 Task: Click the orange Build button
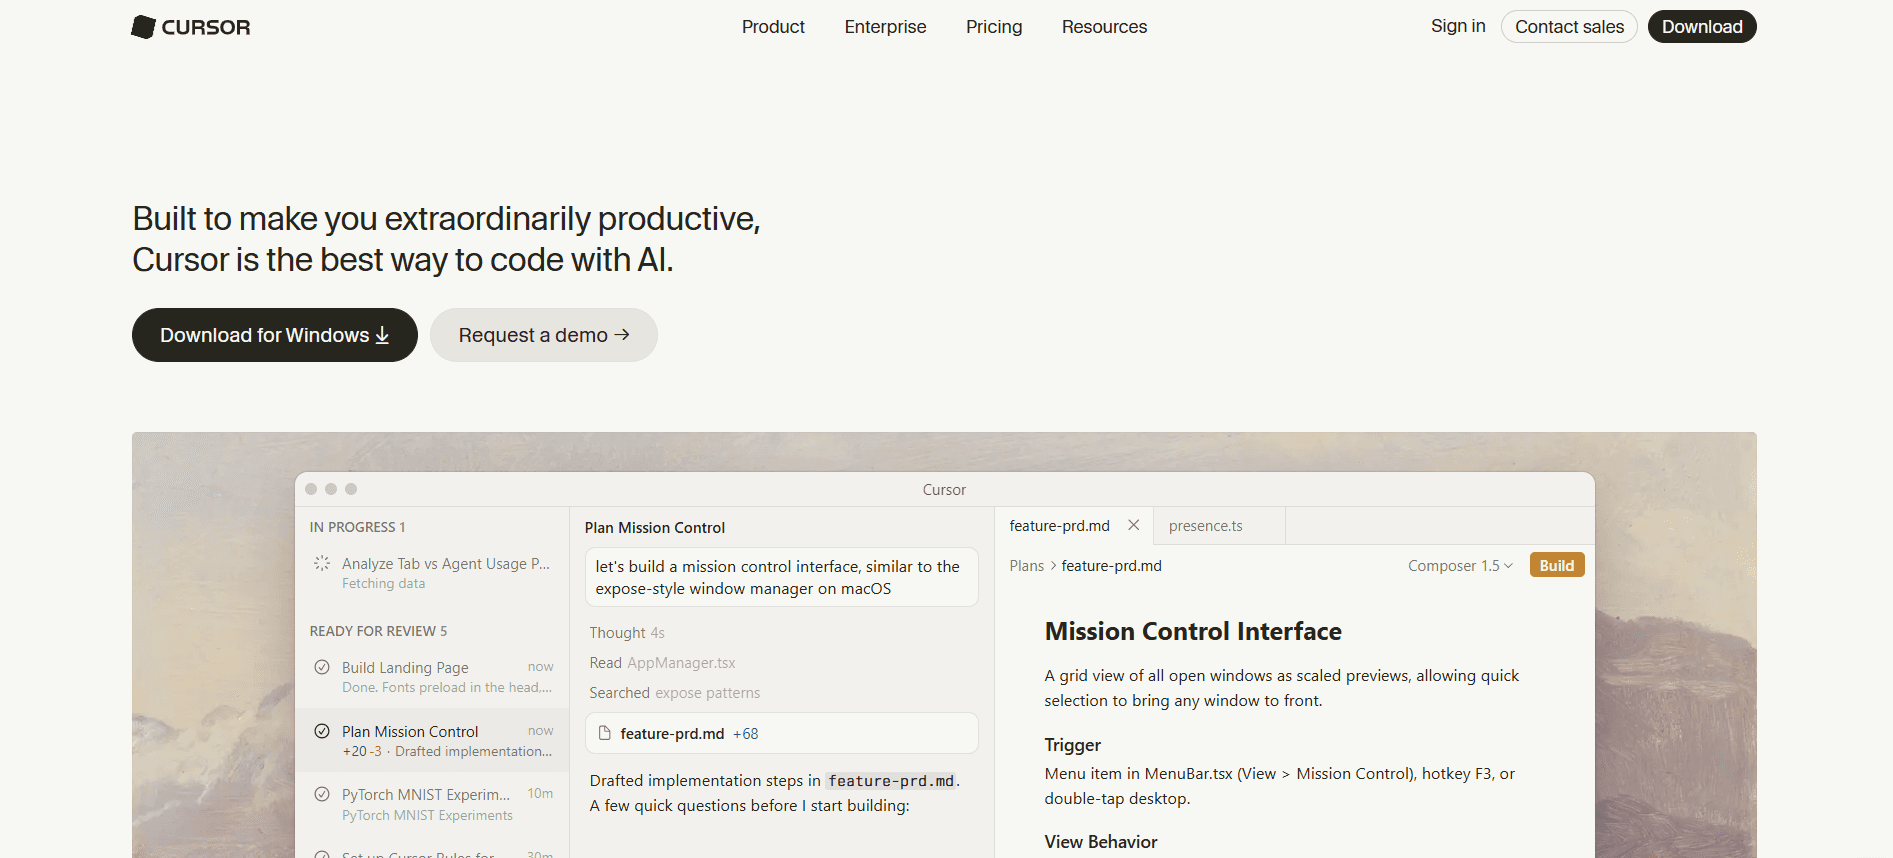point(1556,566)
